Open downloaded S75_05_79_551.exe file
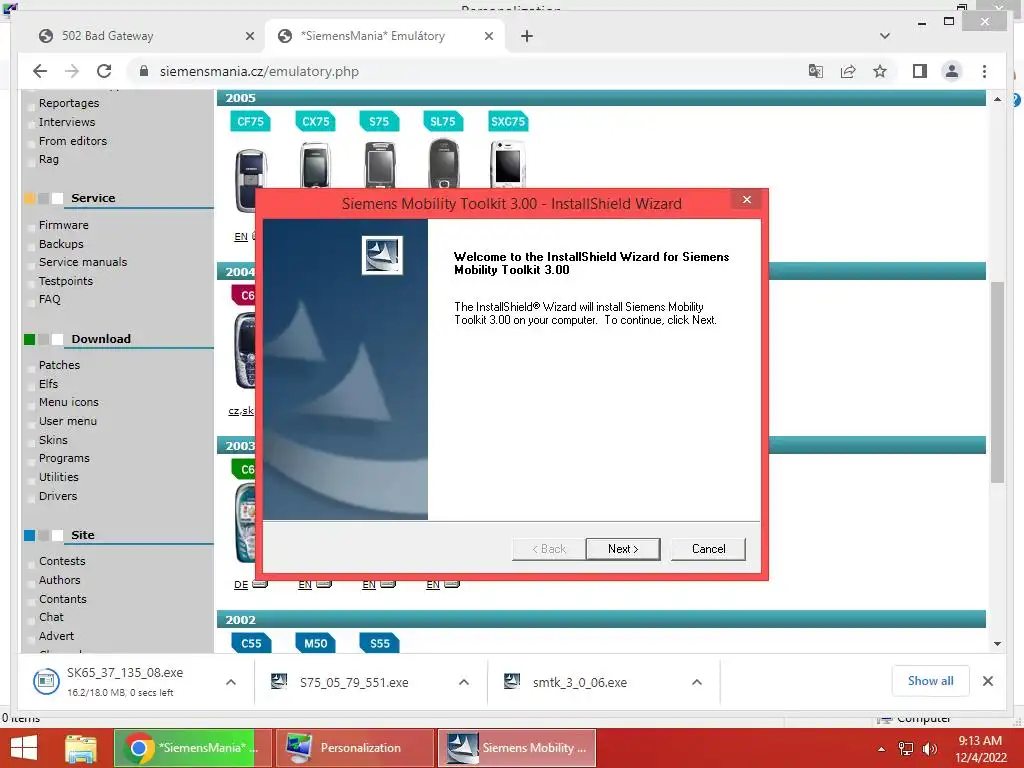 tap(354, 682)
